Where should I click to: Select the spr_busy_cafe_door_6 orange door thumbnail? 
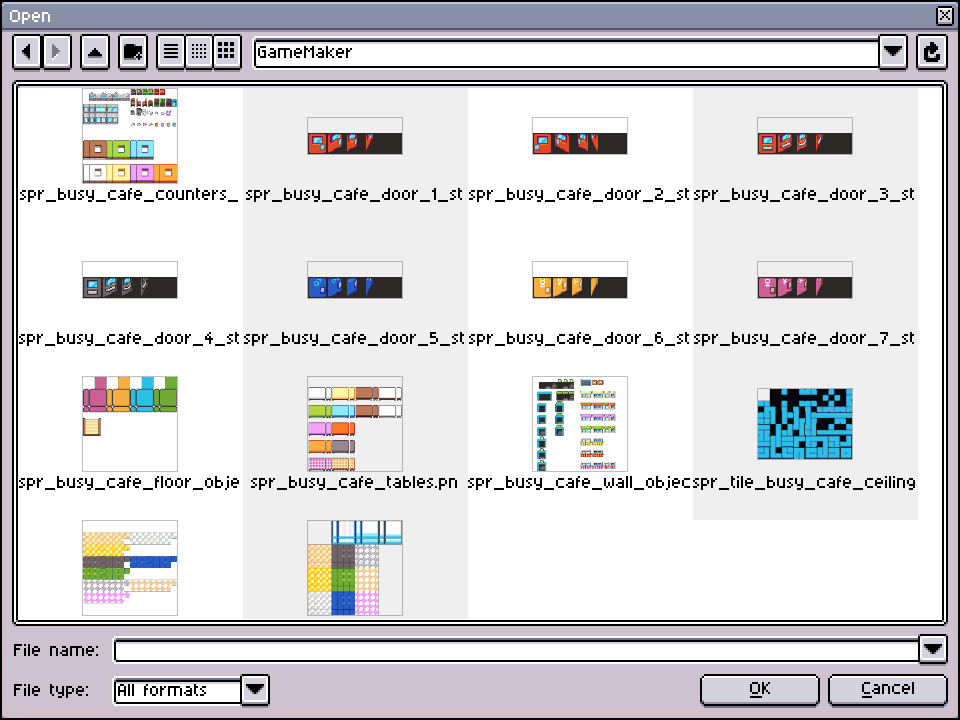click(x=580, y=280)
